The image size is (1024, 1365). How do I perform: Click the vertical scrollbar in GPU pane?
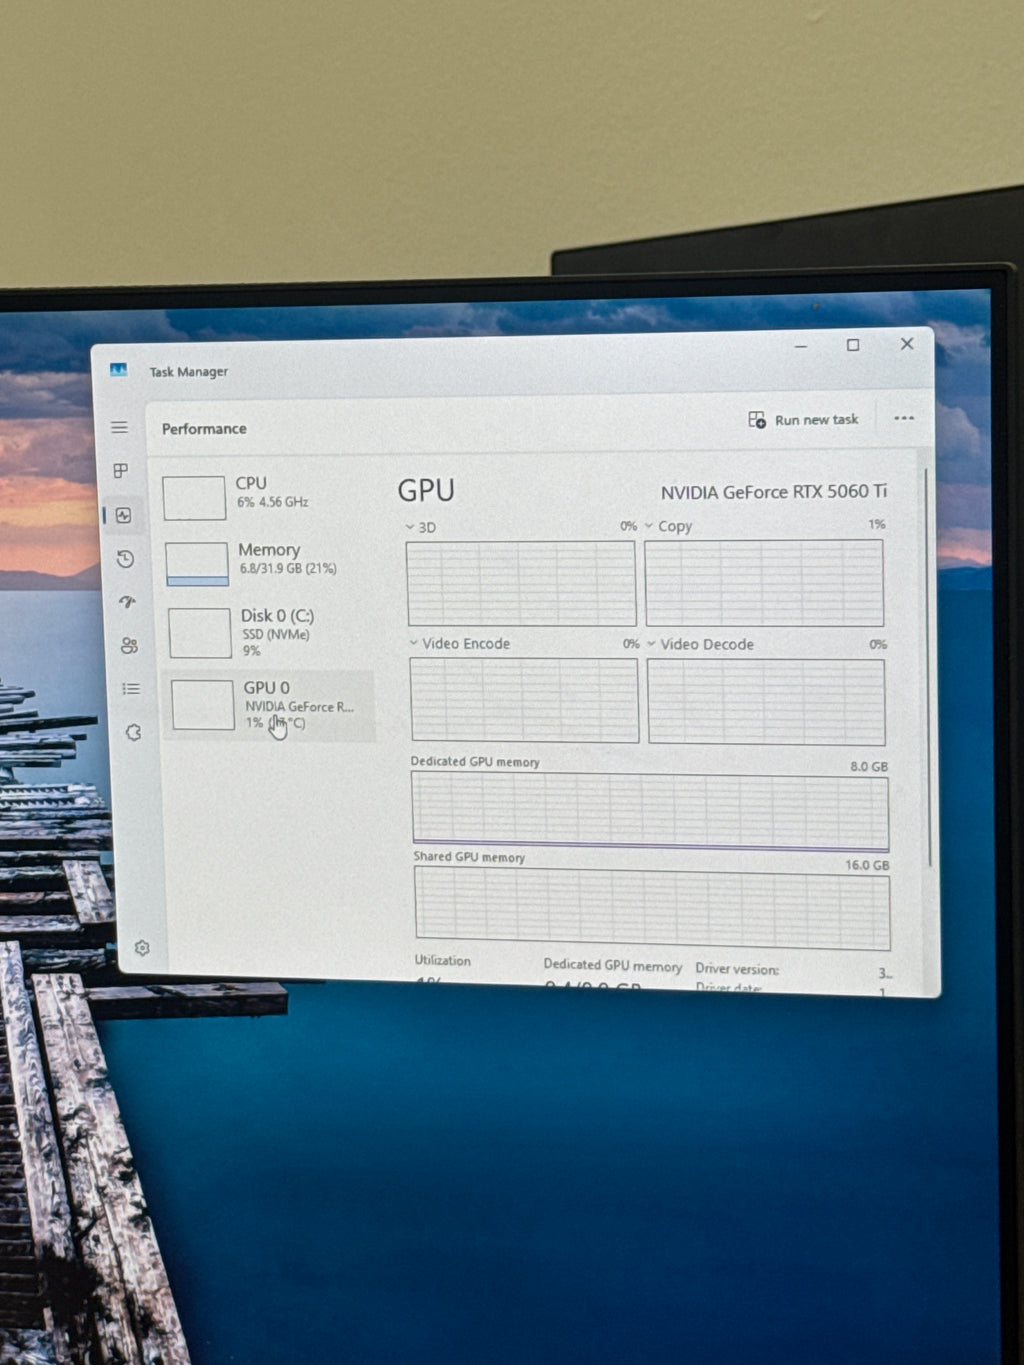(928, 665)
